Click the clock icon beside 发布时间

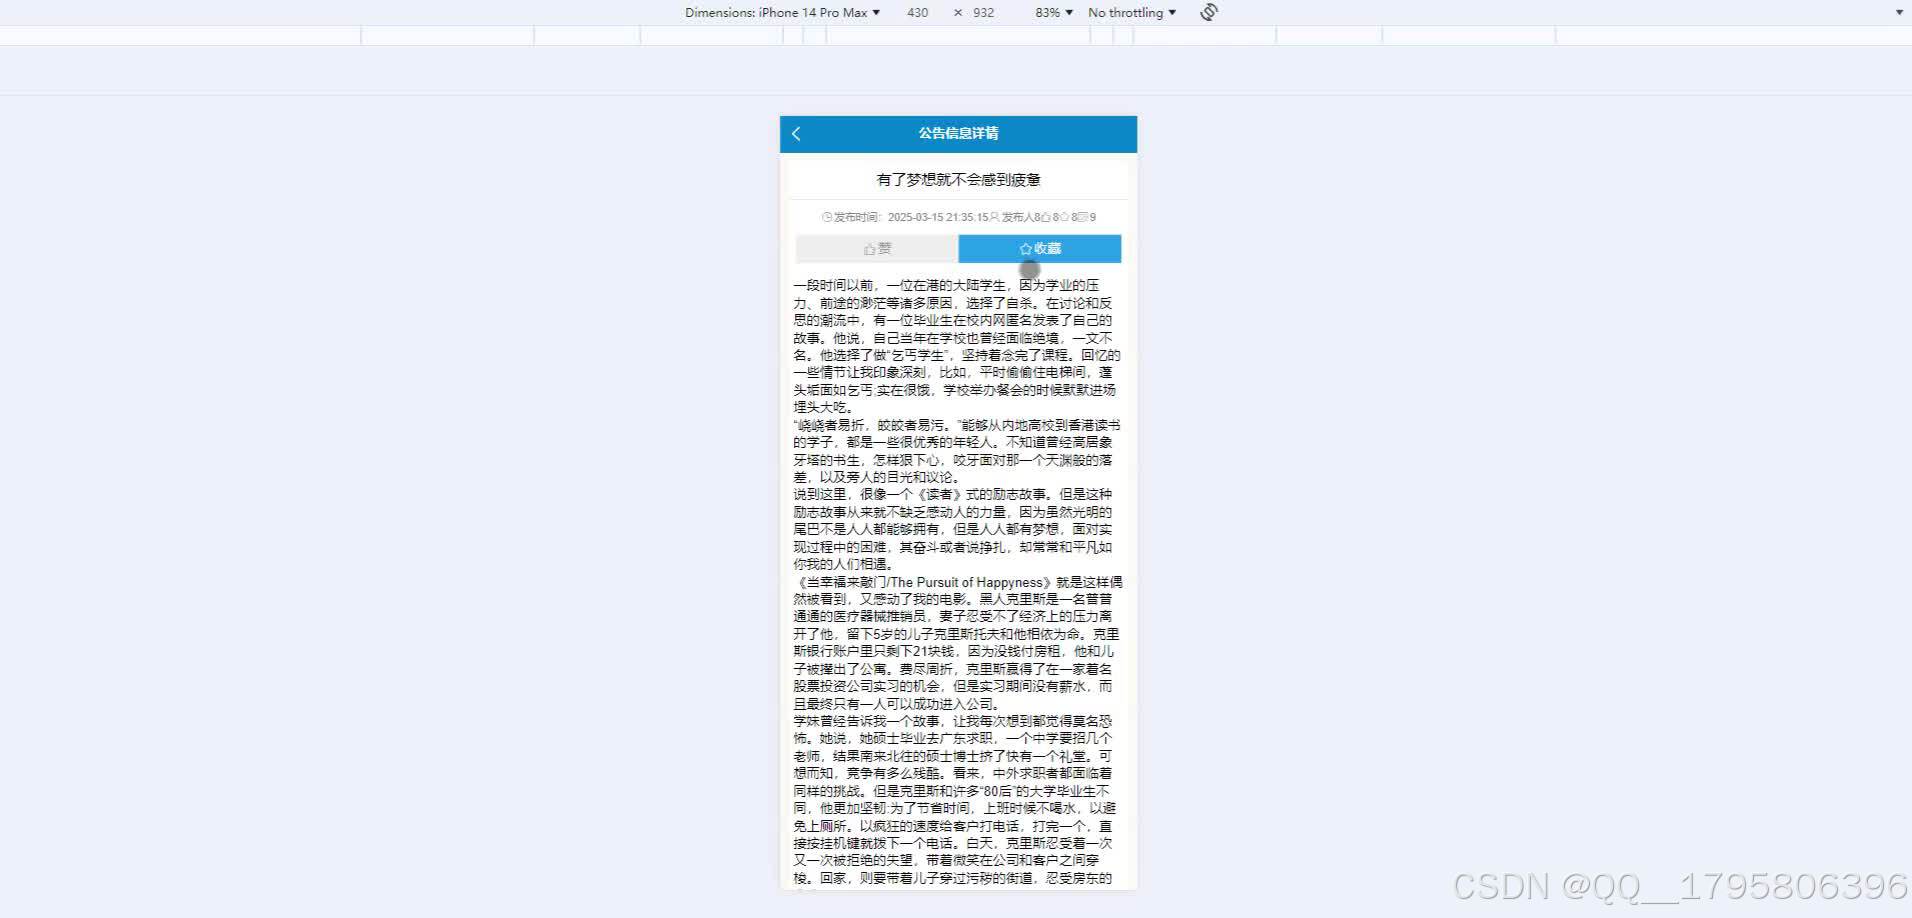[x=827, y=216]
